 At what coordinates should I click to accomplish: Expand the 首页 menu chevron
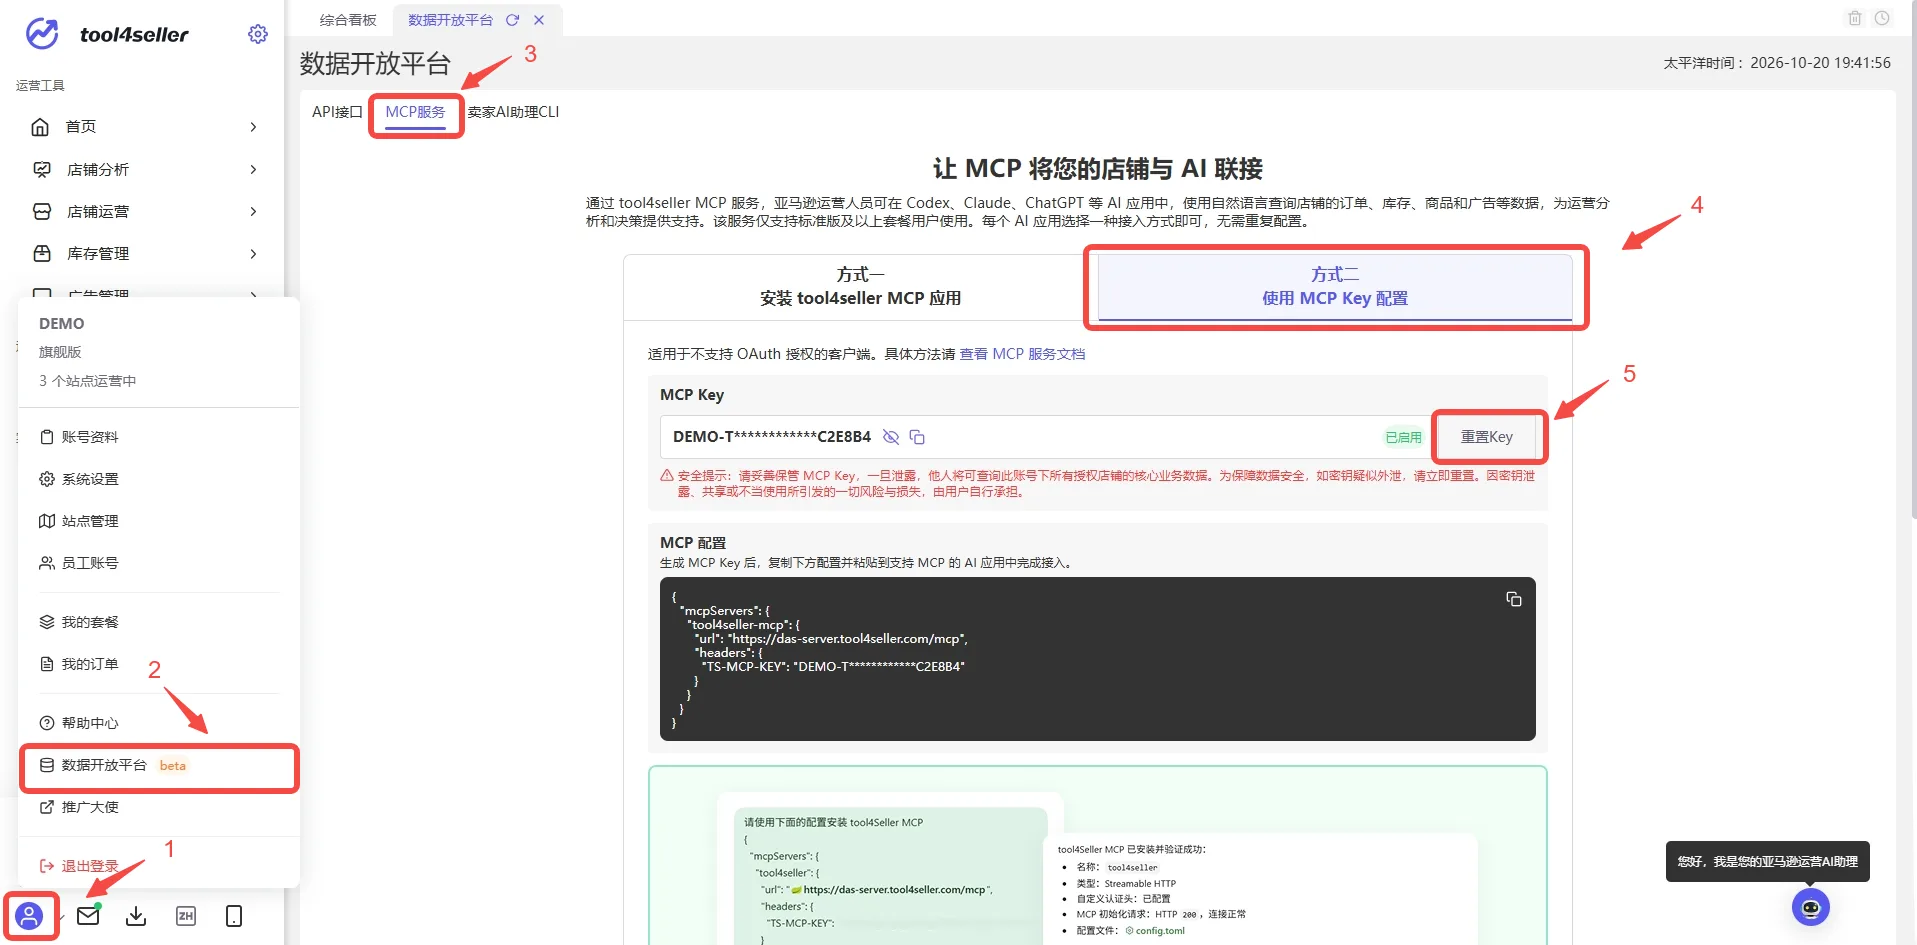[253, 127]
